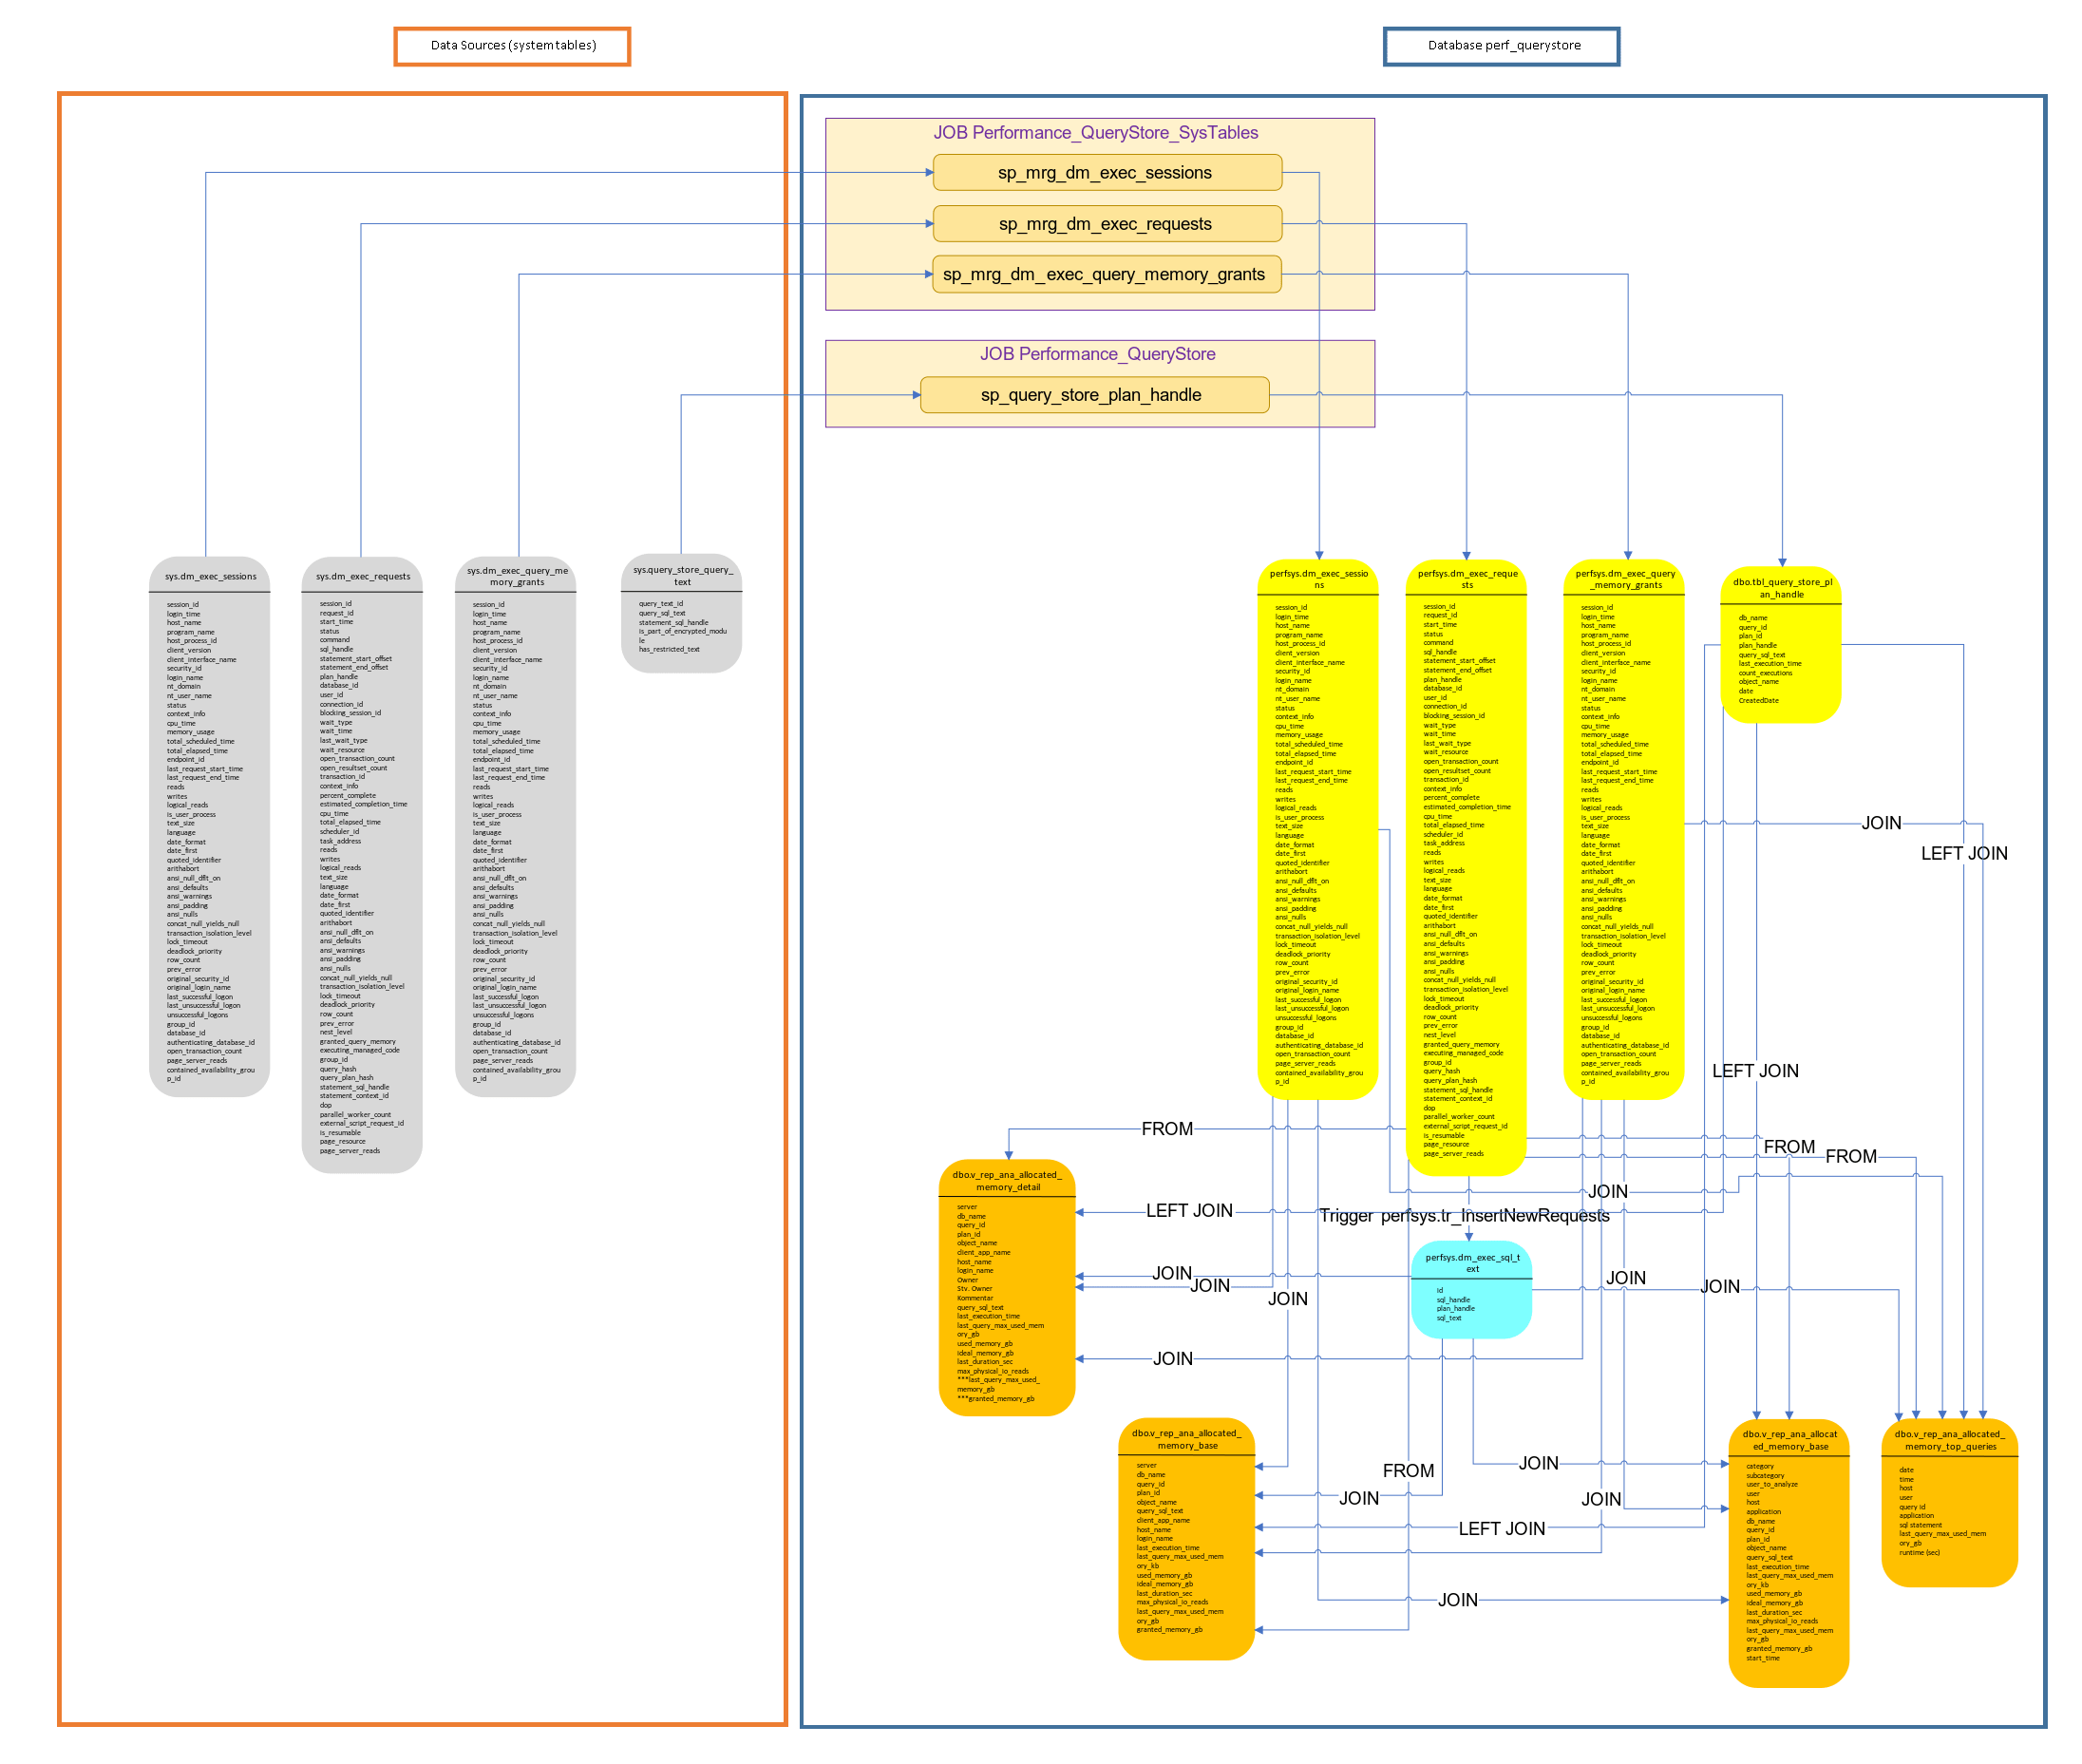Select the sys.dm_exec_requests table header
The image size is (2082, 1764).
point(362,577)
